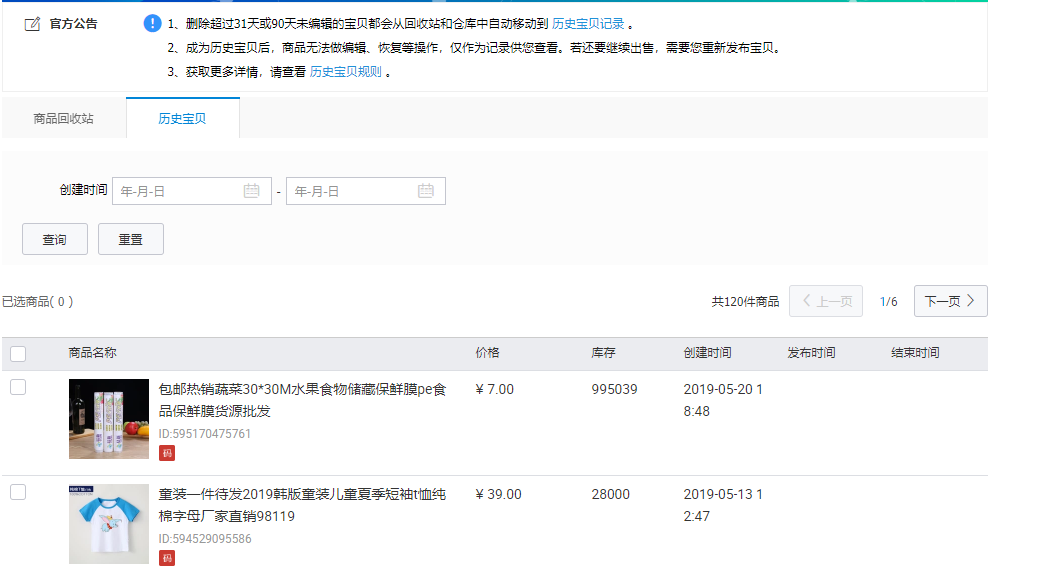
Task: Open the end date calendar icon
Action: 426,191
